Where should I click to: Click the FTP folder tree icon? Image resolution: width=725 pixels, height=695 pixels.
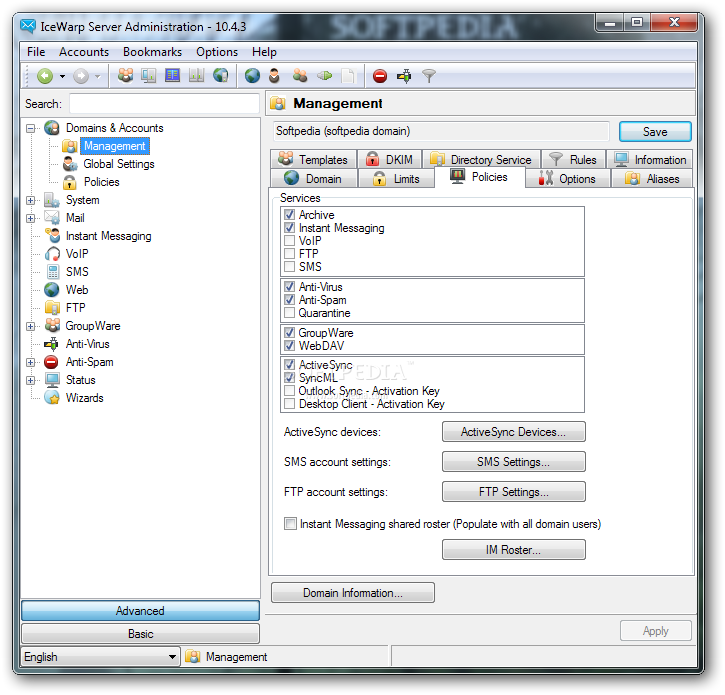point(53,308)
